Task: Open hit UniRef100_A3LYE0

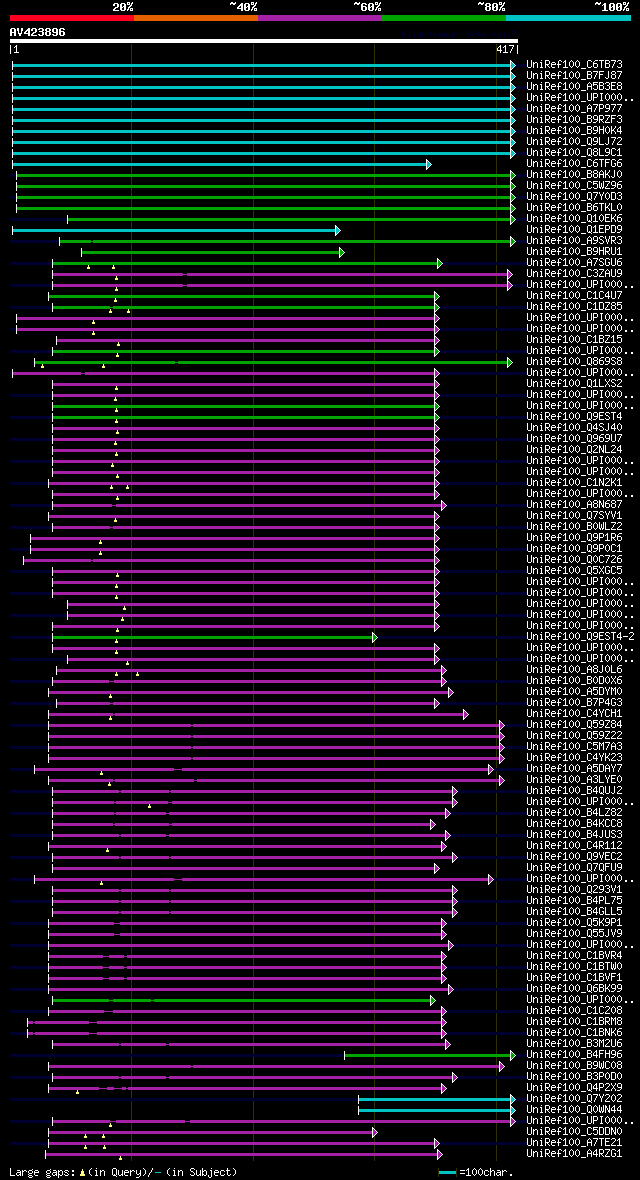Action: click(574, 780)
